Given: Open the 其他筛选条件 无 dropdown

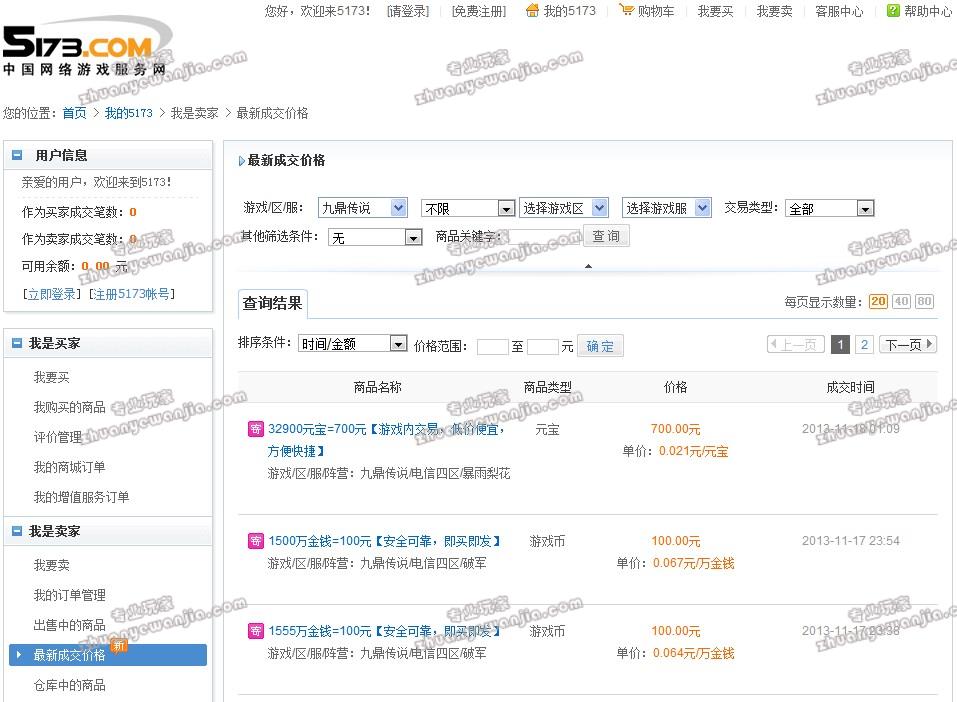Looking at the screenshot, I should [375, 237].
